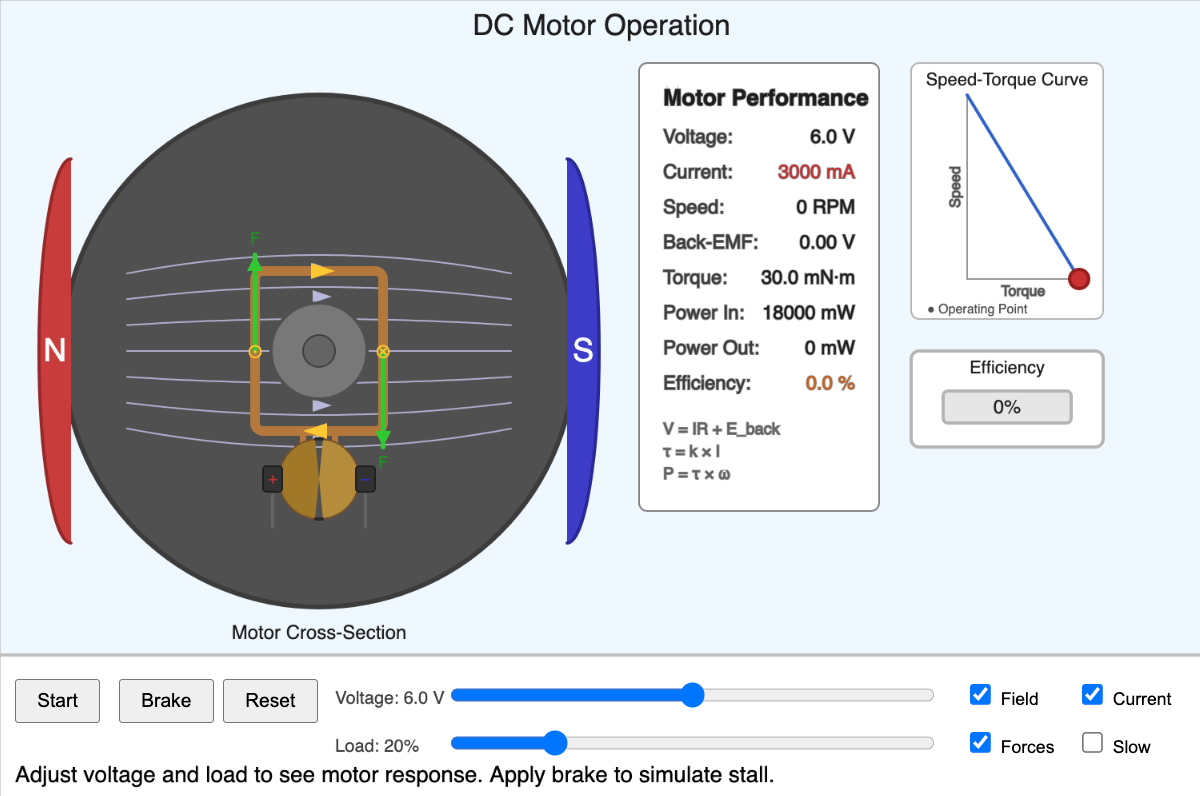The height and width of the screenshot is (796, 1200).
Task: Enable Slow motion mode
Action: 1092,741
